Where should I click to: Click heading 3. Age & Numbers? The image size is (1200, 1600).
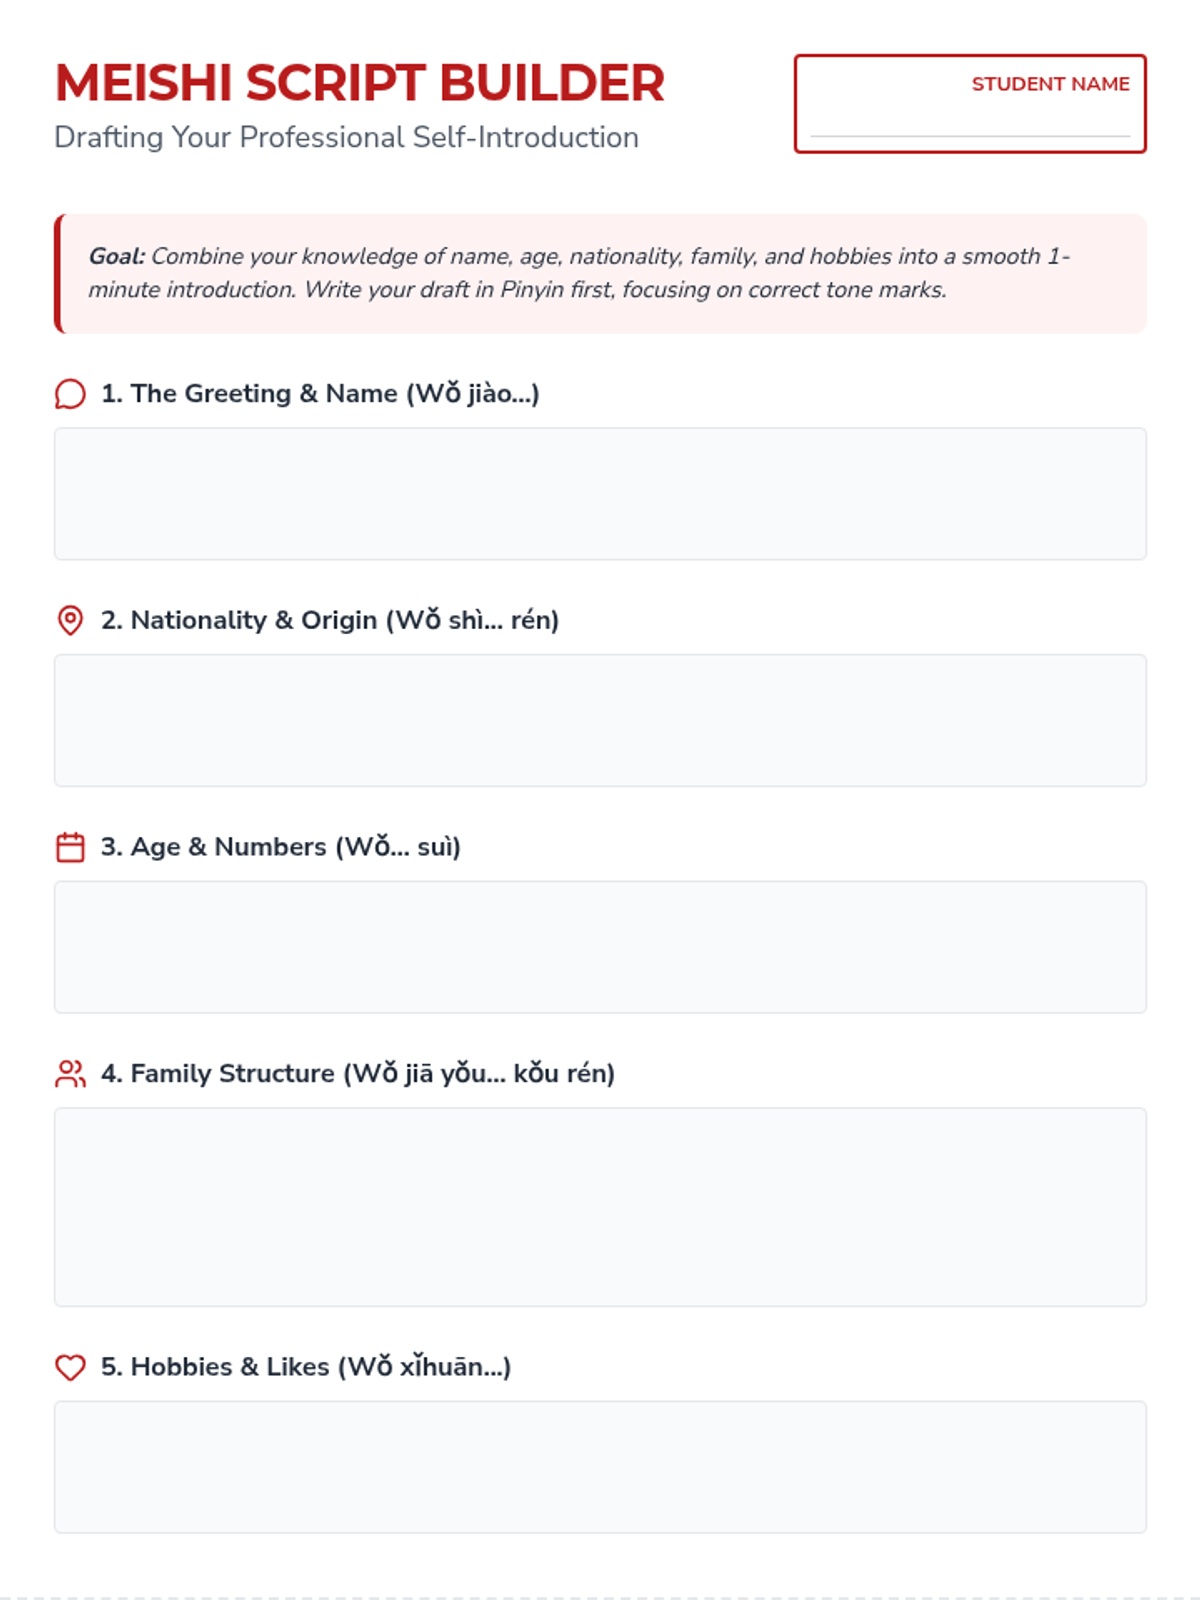[280, 847]
